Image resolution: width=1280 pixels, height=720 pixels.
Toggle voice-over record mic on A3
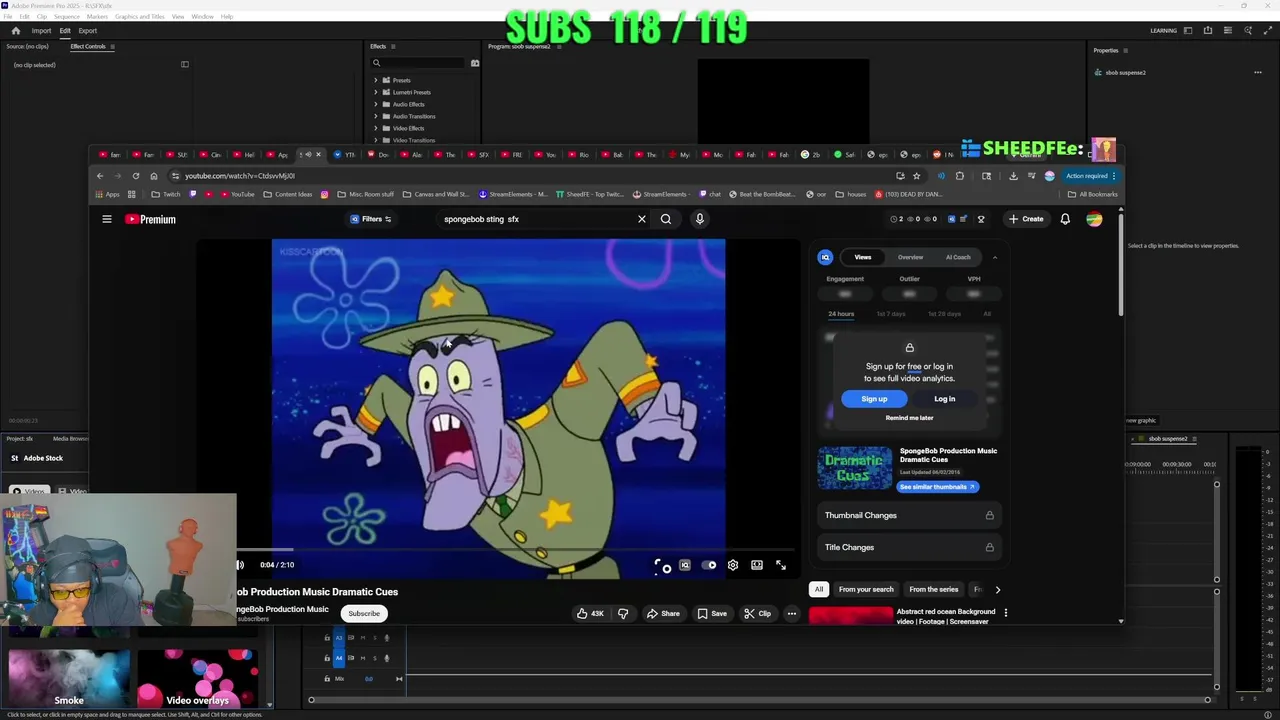(x=387, y=638)
